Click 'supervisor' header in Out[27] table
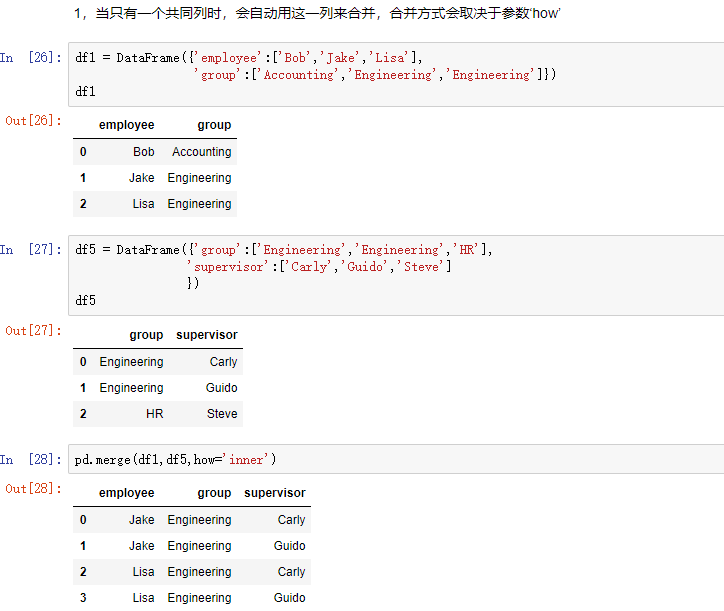Viewport: 724px width, 611px height. pos(207,335)
